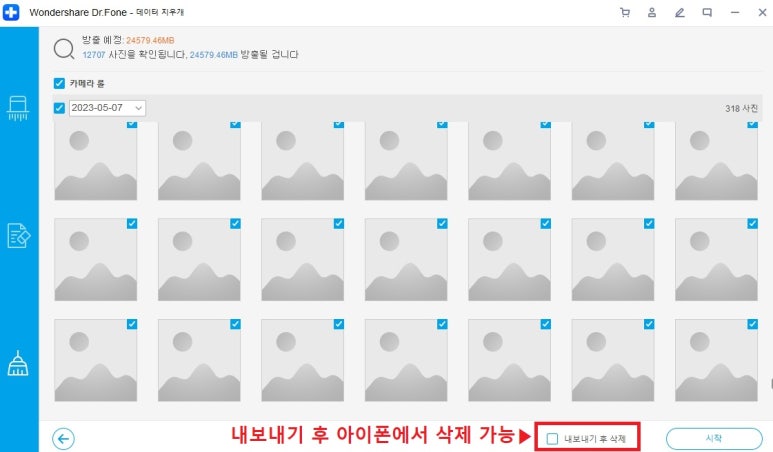Click the Dr.Fone logo icon
This screenshot has height=452, width=773.
[10, 12]
